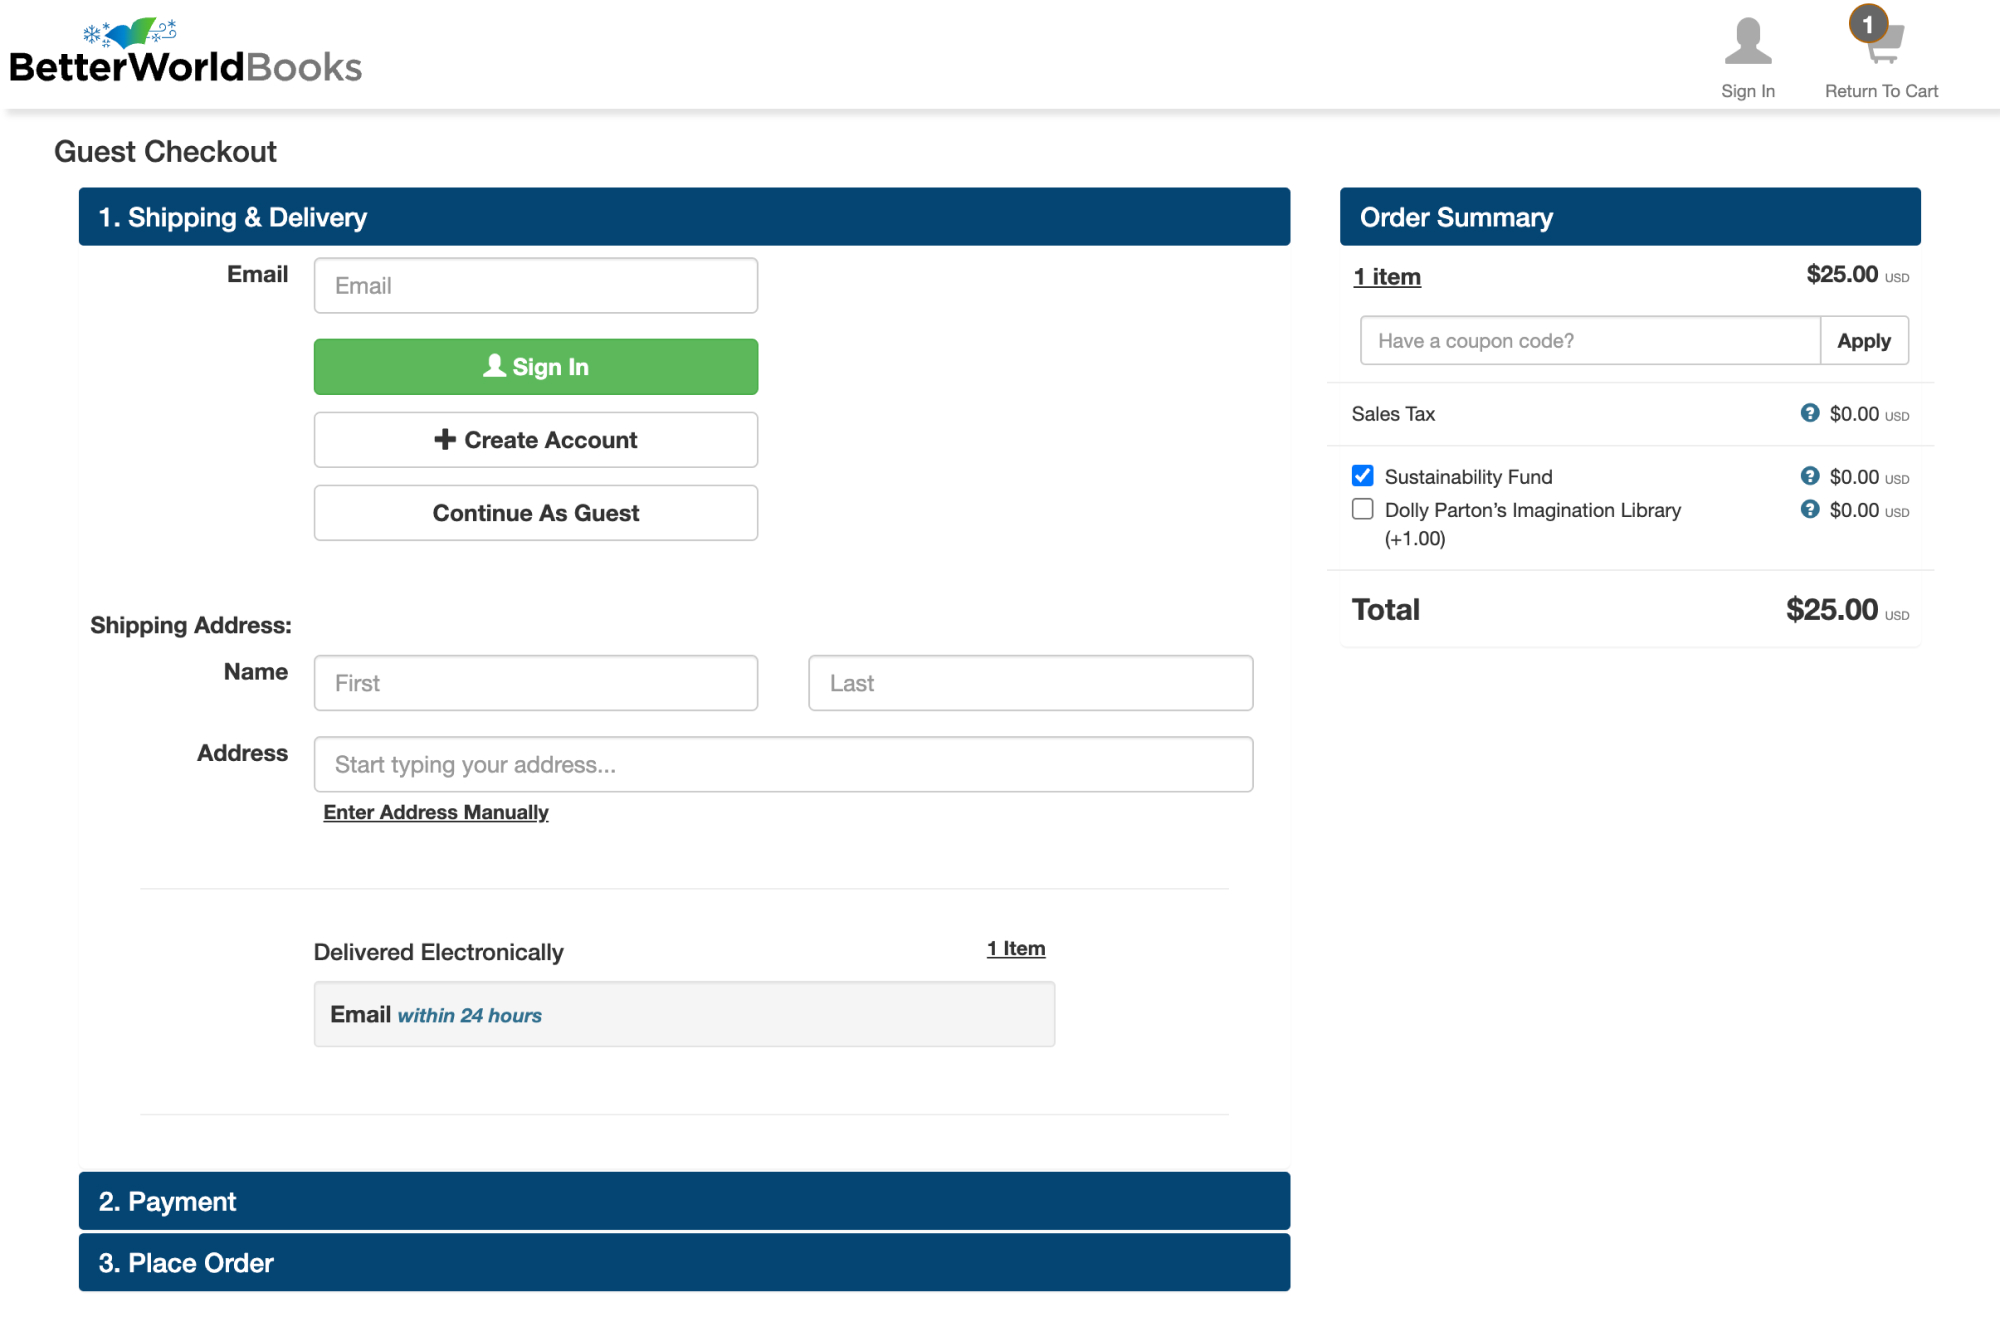2000x1320 pixels.
Task: Uncheck the Sustainability Fund checkbox
Action: [1362, 476]
